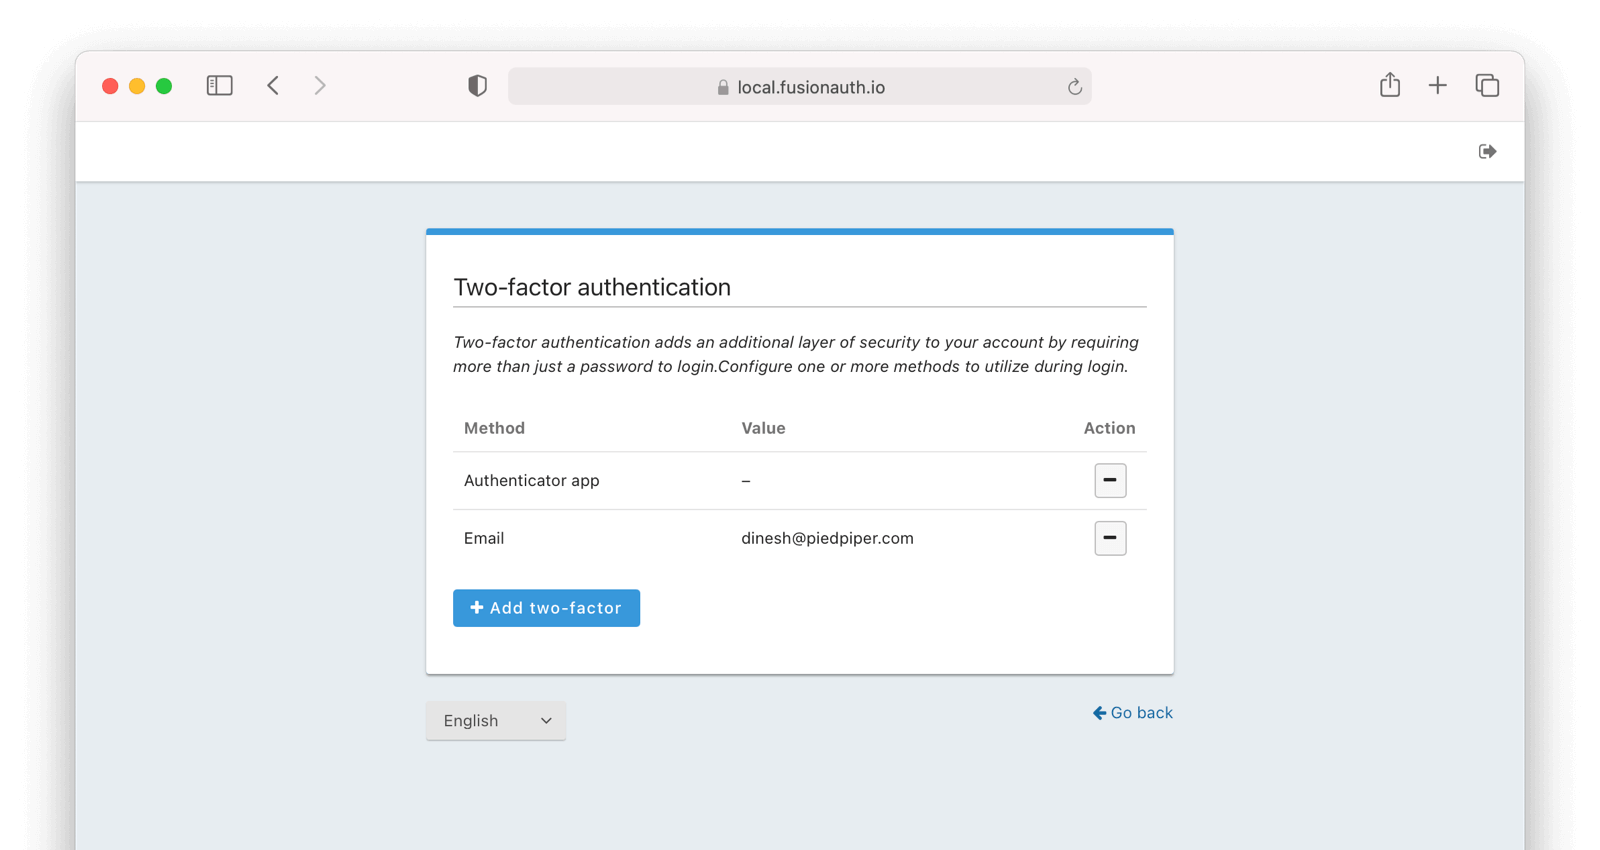1600x850 pixels.
Task: Click the logout icon in page header
Action: pyautogui.click(x=1488, y=151)
